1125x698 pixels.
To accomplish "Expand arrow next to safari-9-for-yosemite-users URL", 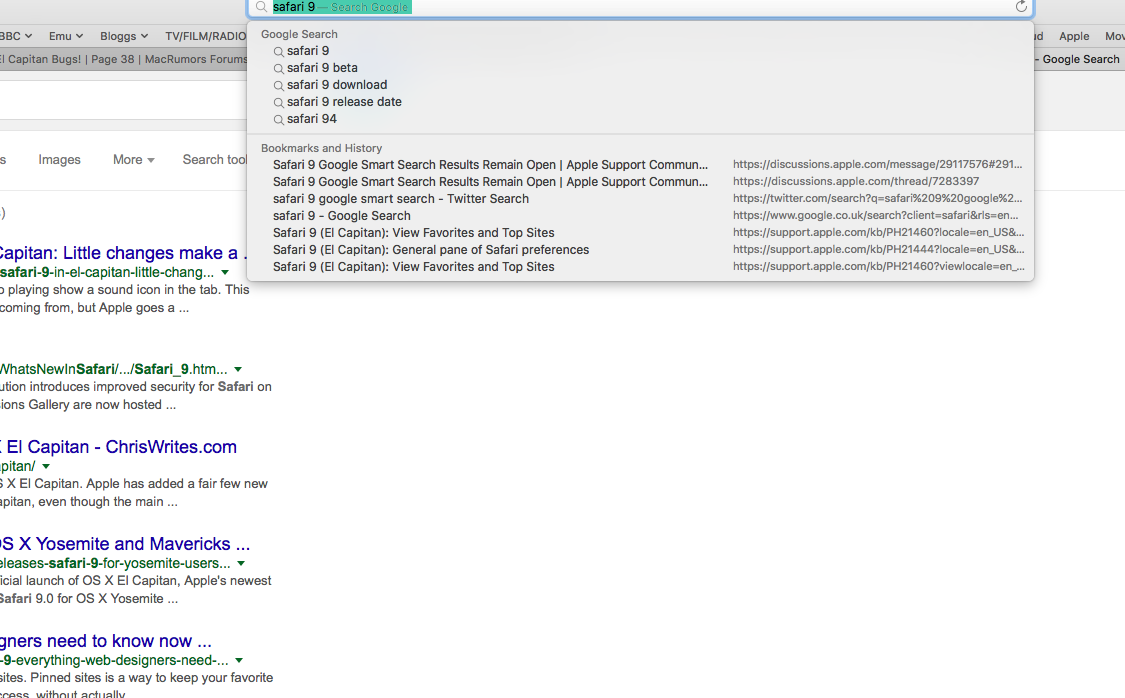I will [241, 563].
